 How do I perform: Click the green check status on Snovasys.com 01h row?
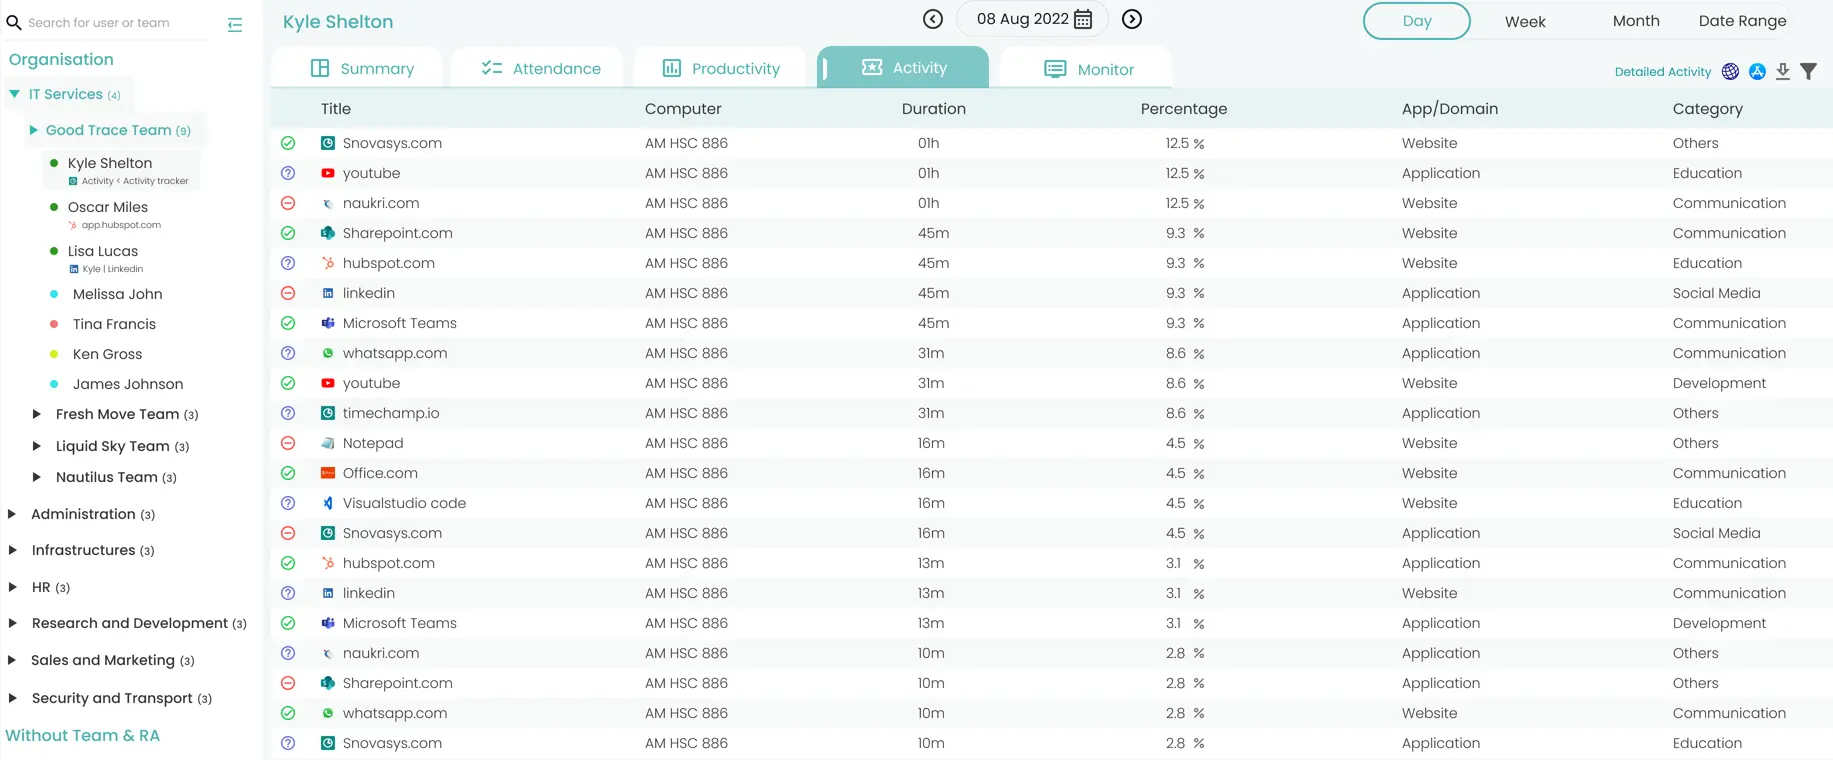point(288,143)
